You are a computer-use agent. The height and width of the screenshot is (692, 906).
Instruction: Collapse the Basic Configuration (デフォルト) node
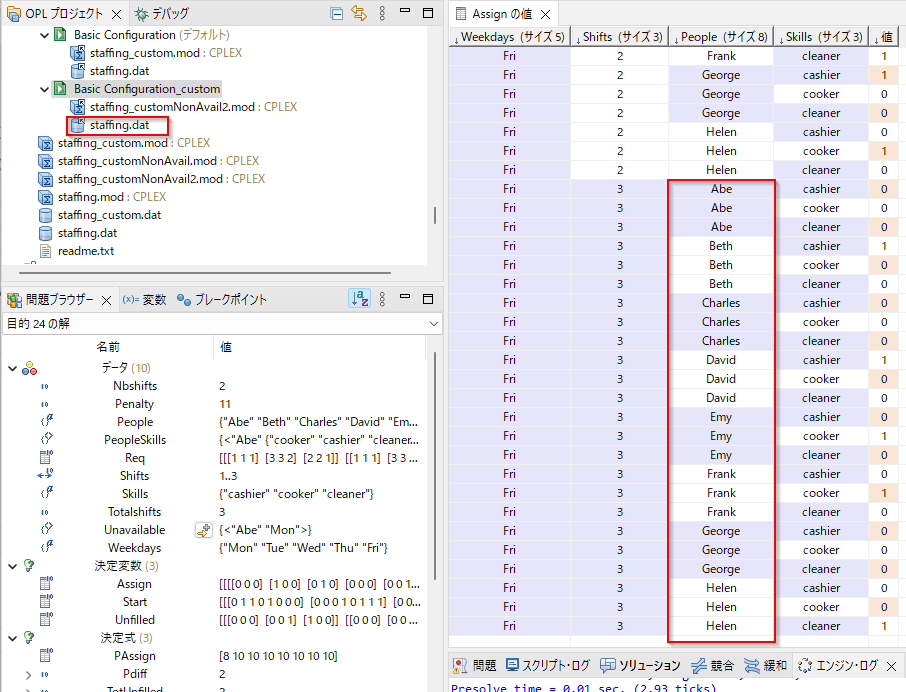pos(44,35)
